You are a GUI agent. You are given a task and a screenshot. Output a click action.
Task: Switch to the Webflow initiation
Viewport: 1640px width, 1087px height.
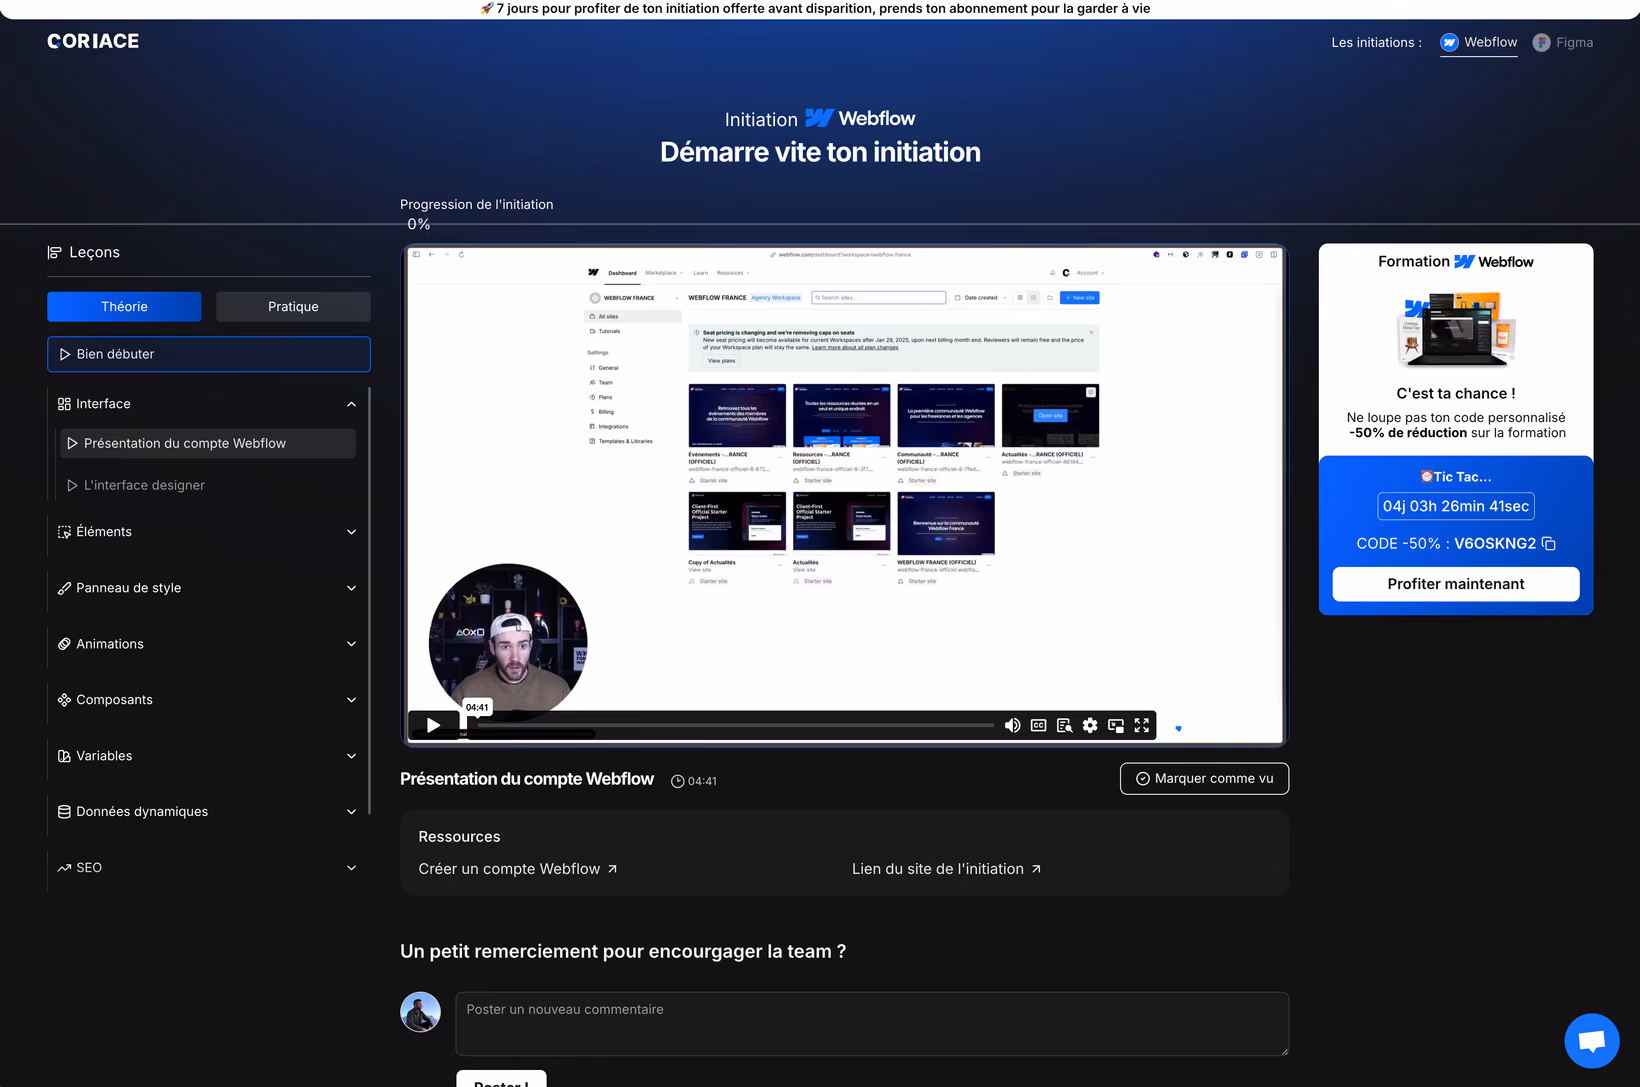[x=1479, y=42]
